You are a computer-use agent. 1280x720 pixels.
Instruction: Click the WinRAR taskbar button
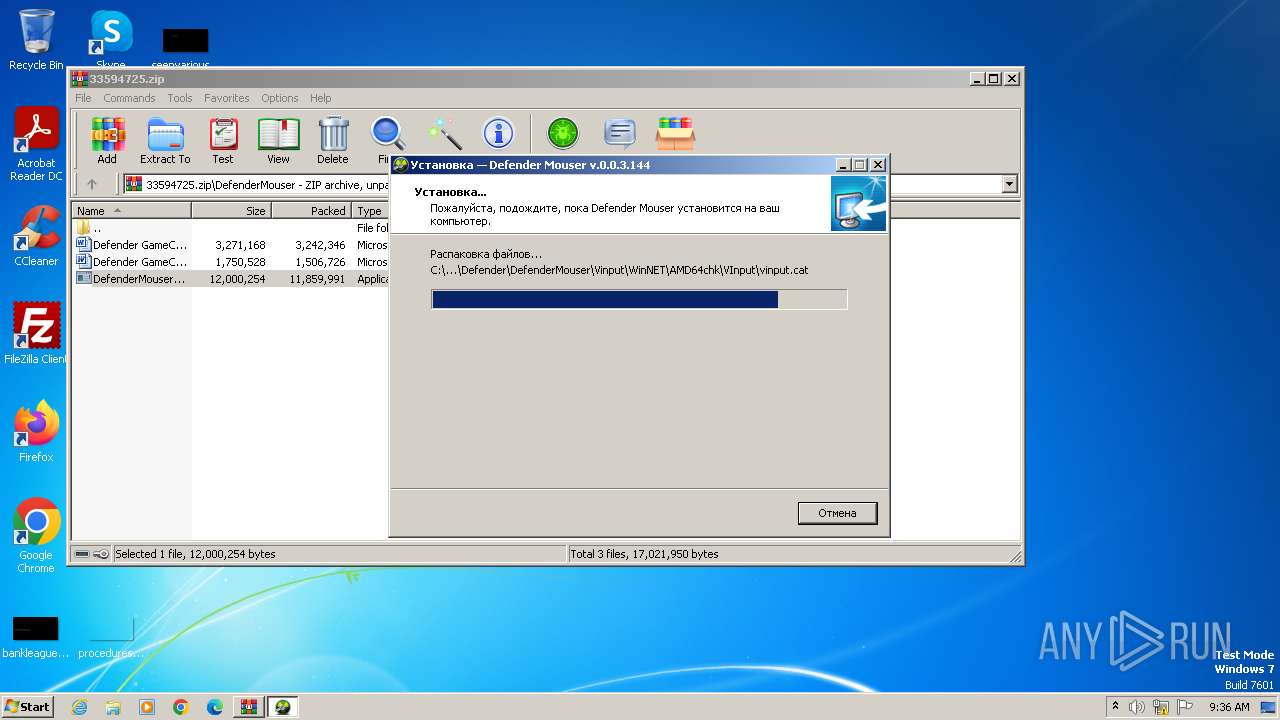tap(249, 707)
